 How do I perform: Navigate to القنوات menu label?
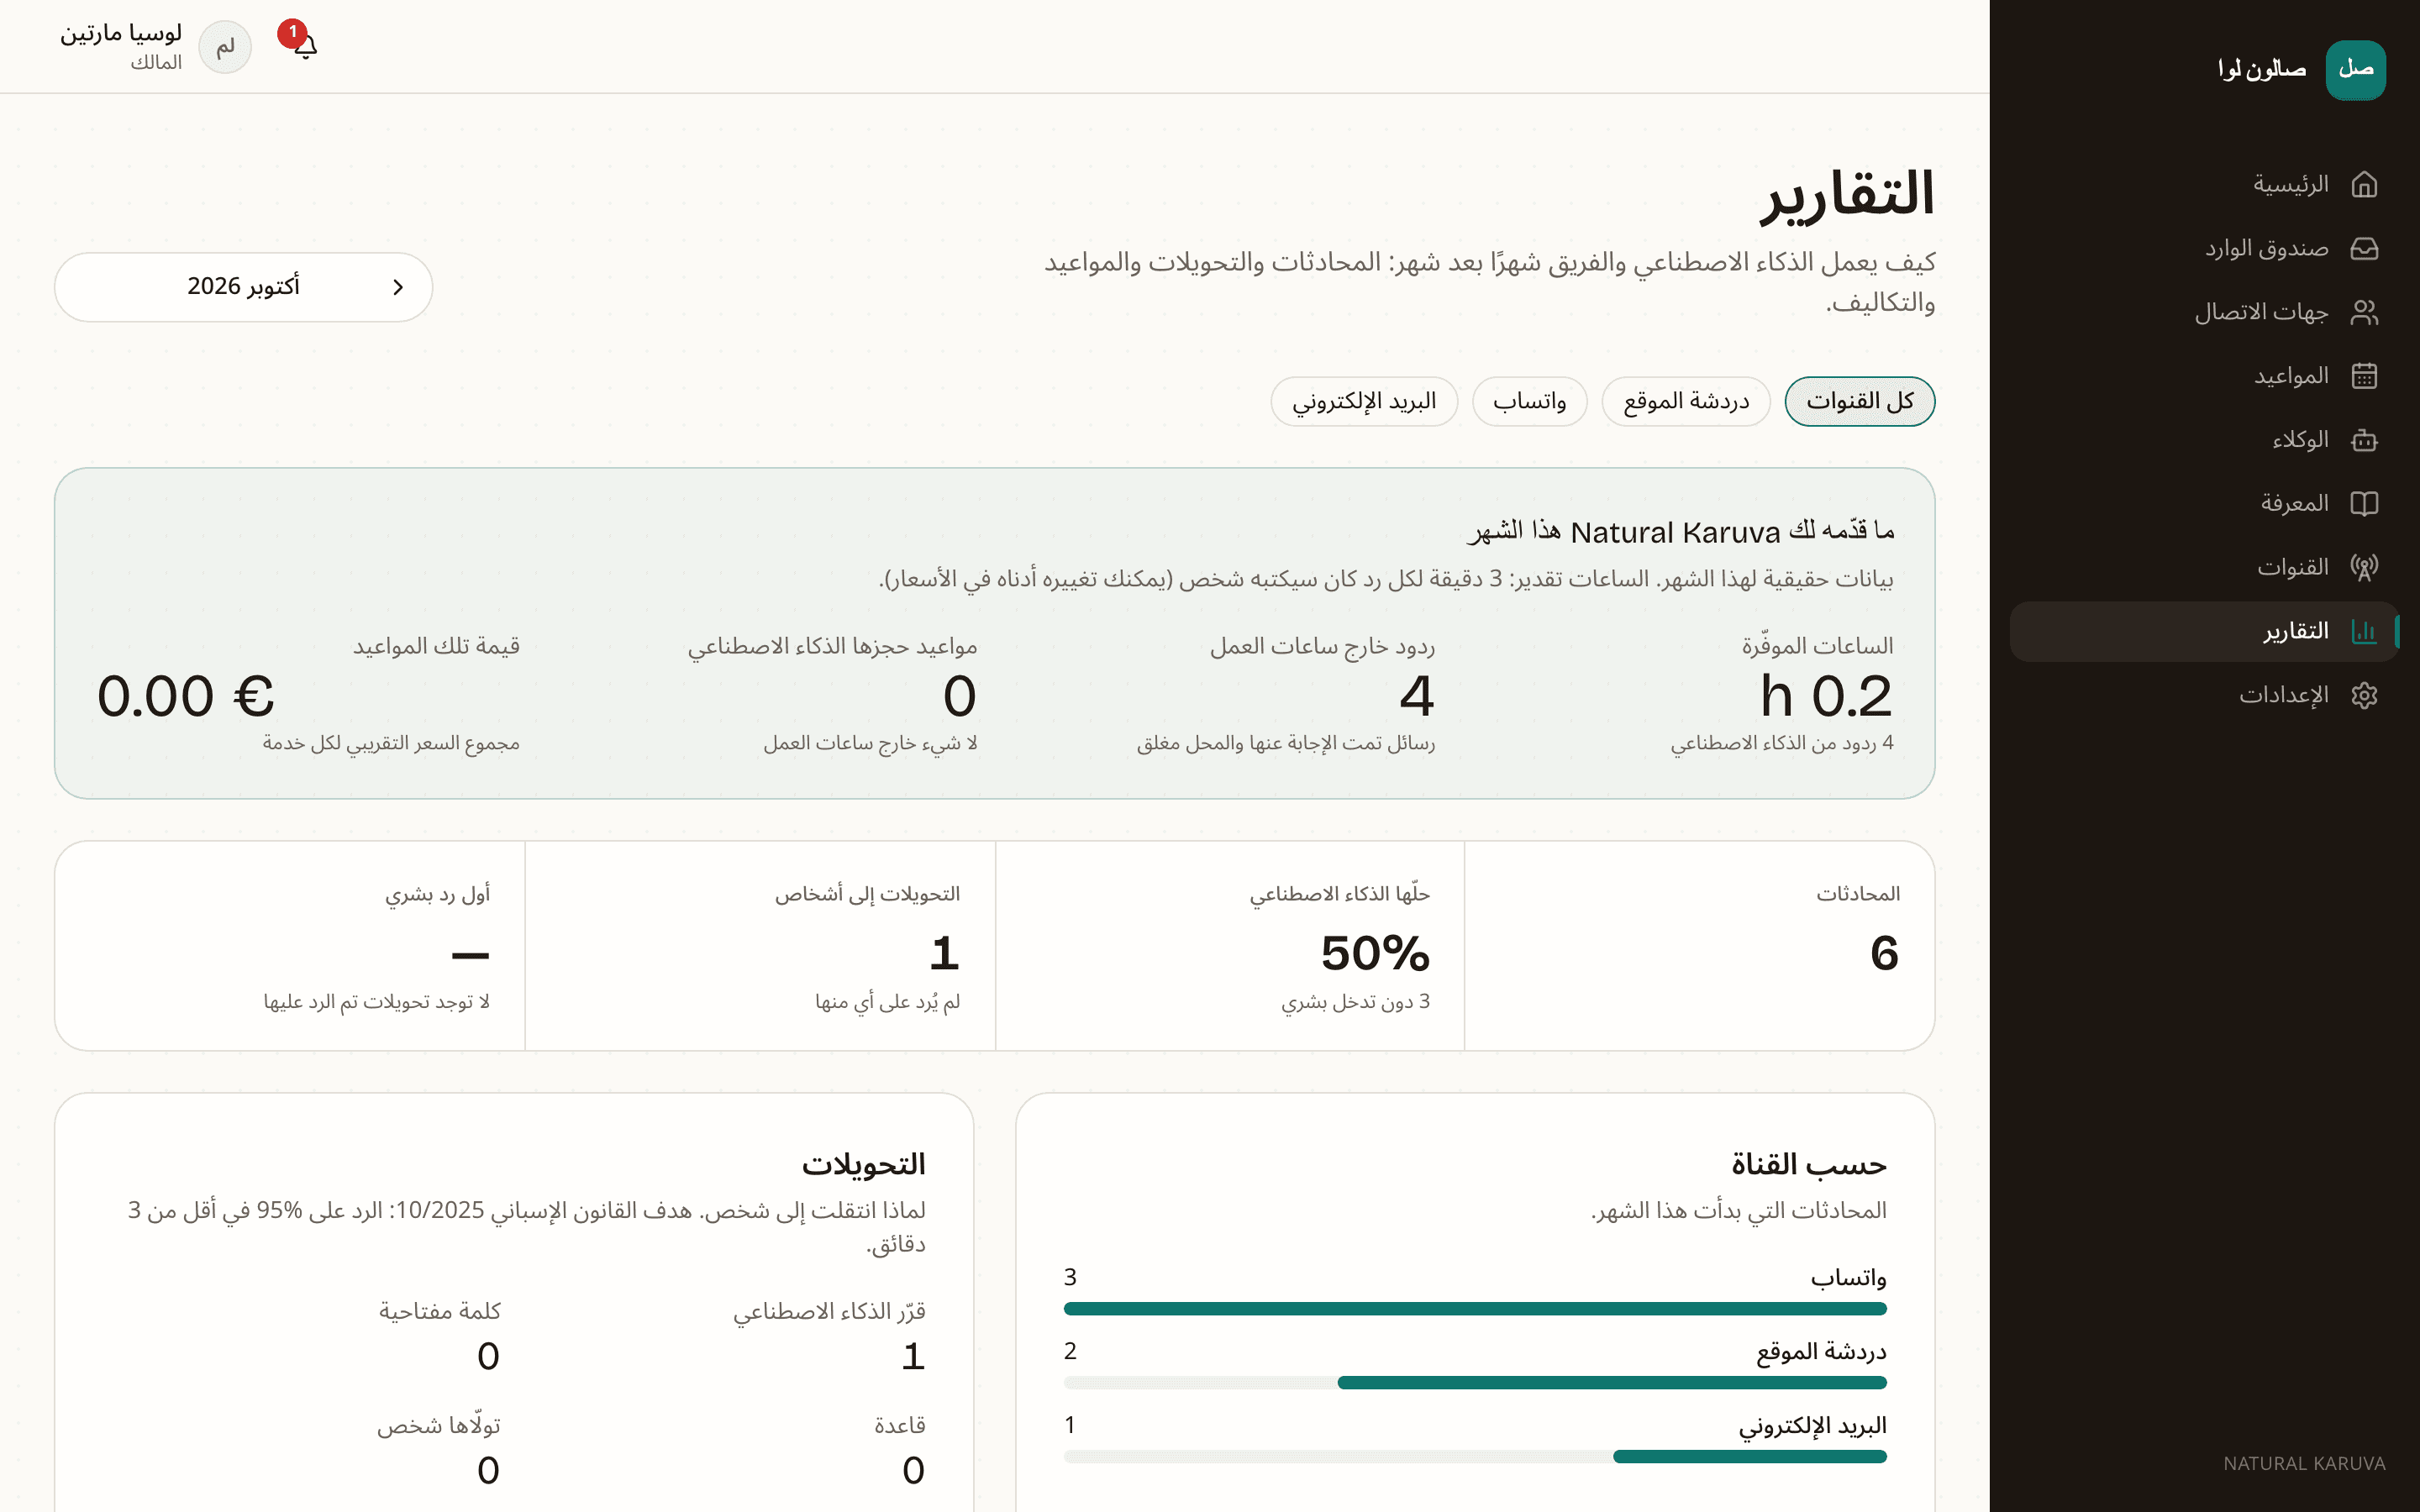coord(2293,568)
